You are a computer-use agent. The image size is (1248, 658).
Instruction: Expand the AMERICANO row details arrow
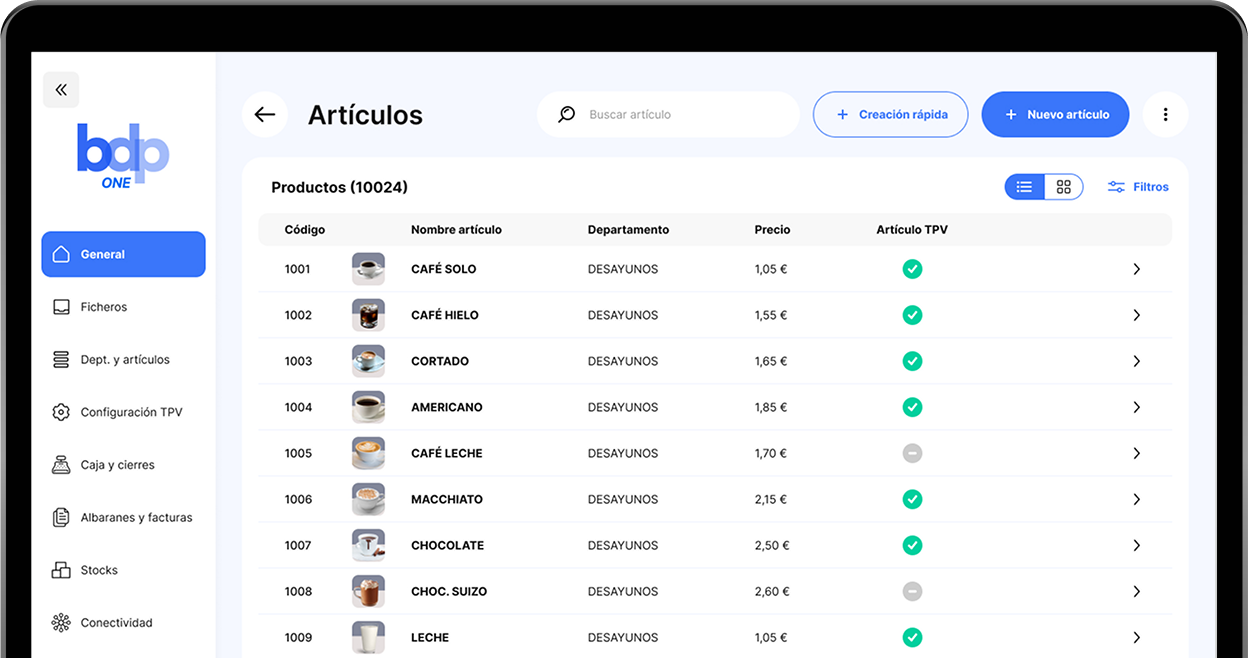(x=1136, y=407)
